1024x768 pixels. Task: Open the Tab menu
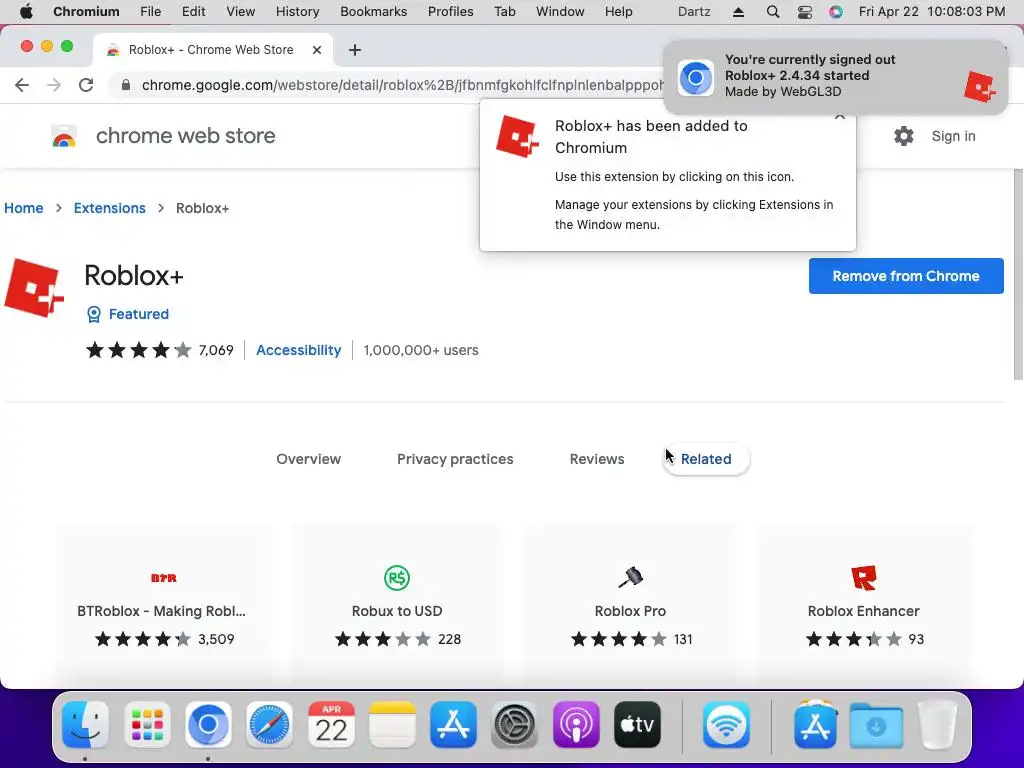[x=504, y=12]
